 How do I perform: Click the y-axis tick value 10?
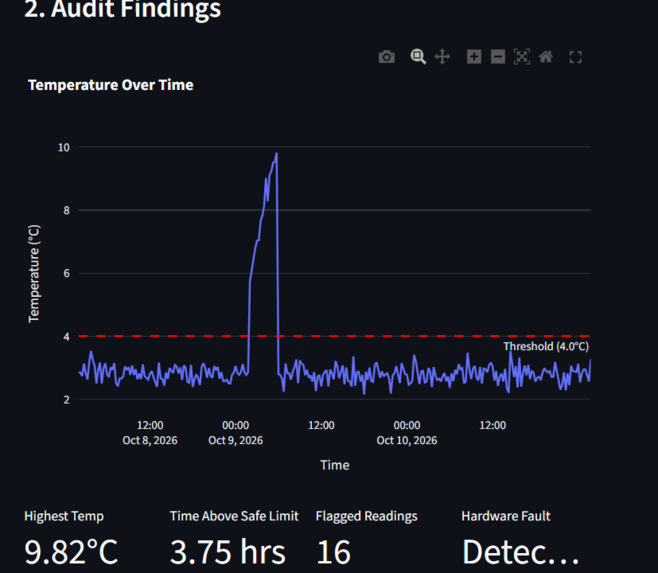click(64, 147)
